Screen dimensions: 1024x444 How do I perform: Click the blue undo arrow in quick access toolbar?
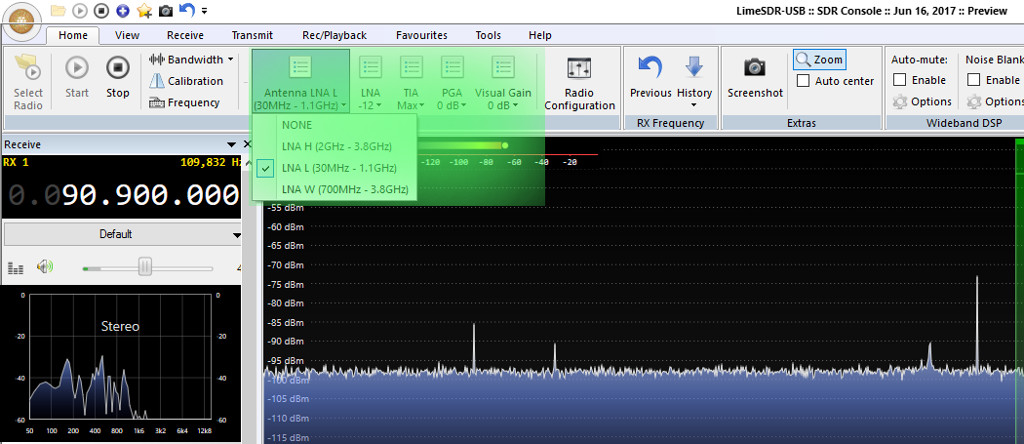pos(187,10)
